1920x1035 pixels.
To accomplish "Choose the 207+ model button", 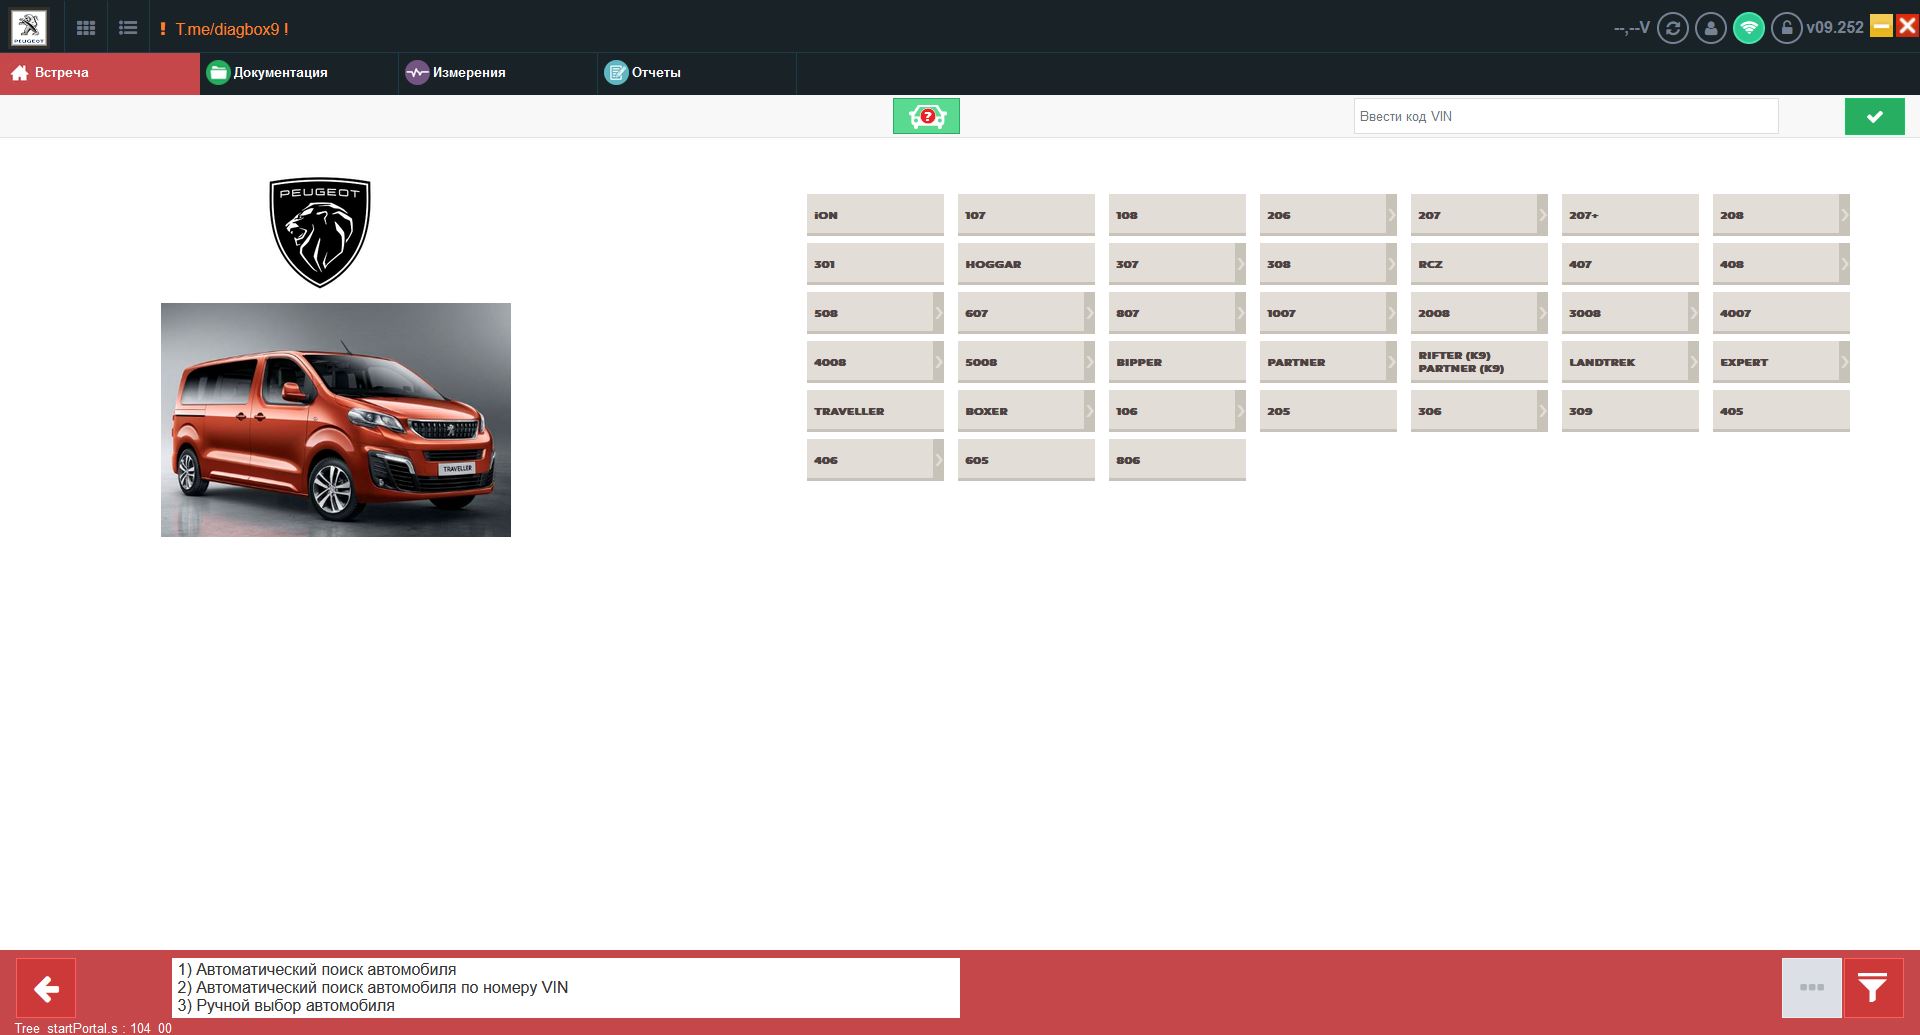I will [x=1630, y=215].
